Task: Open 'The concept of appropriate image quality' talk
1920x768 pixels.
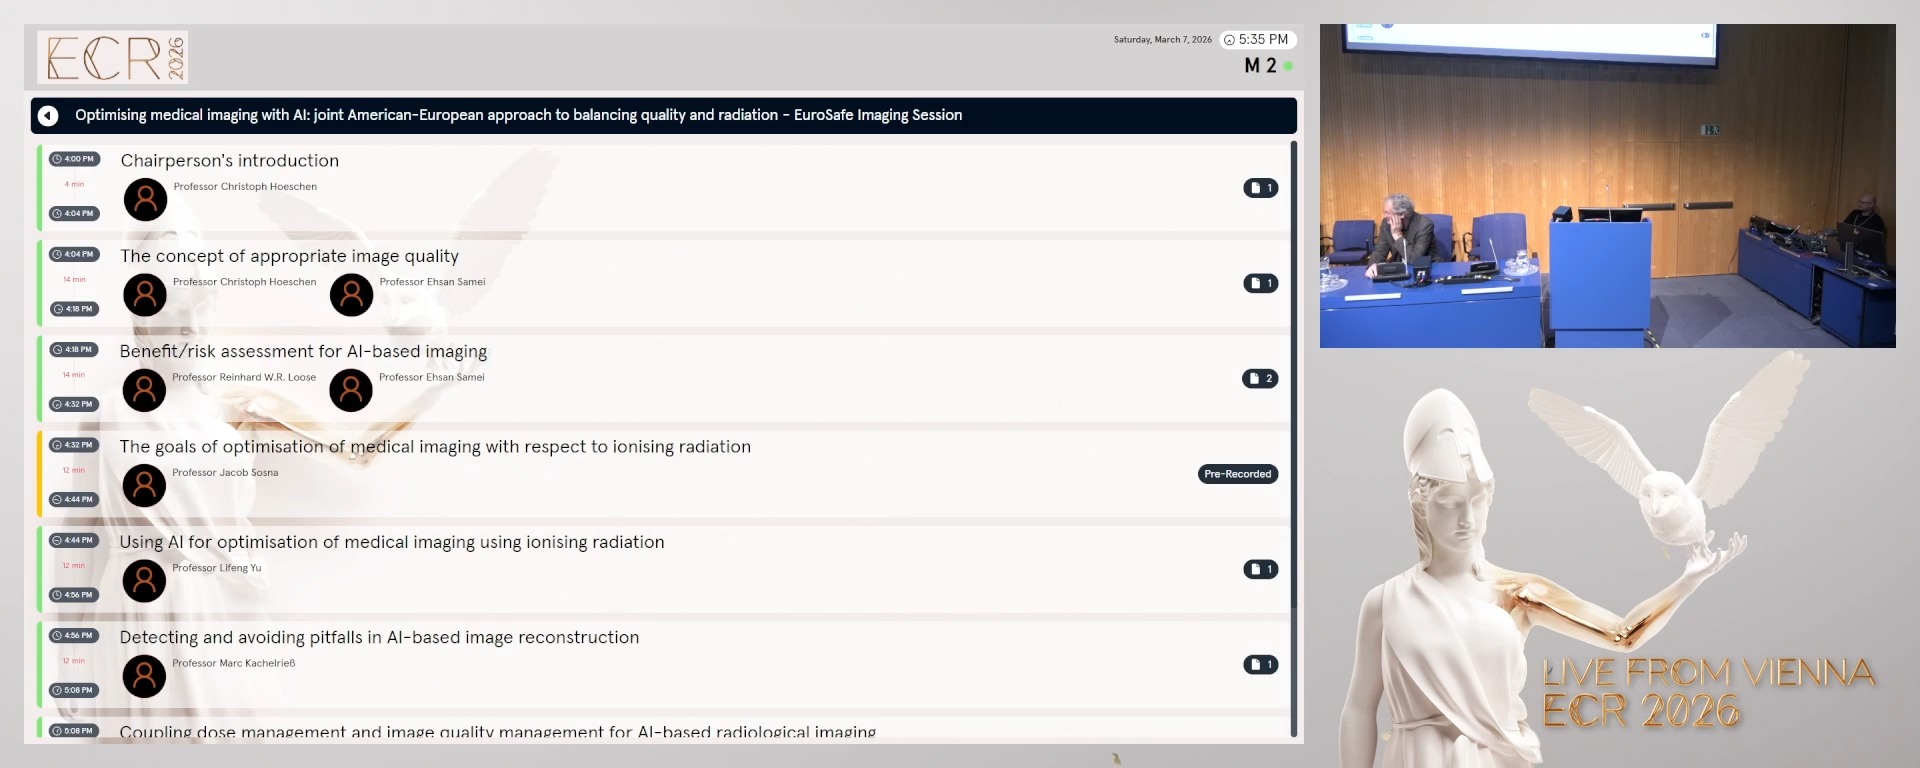Action: 289,256
